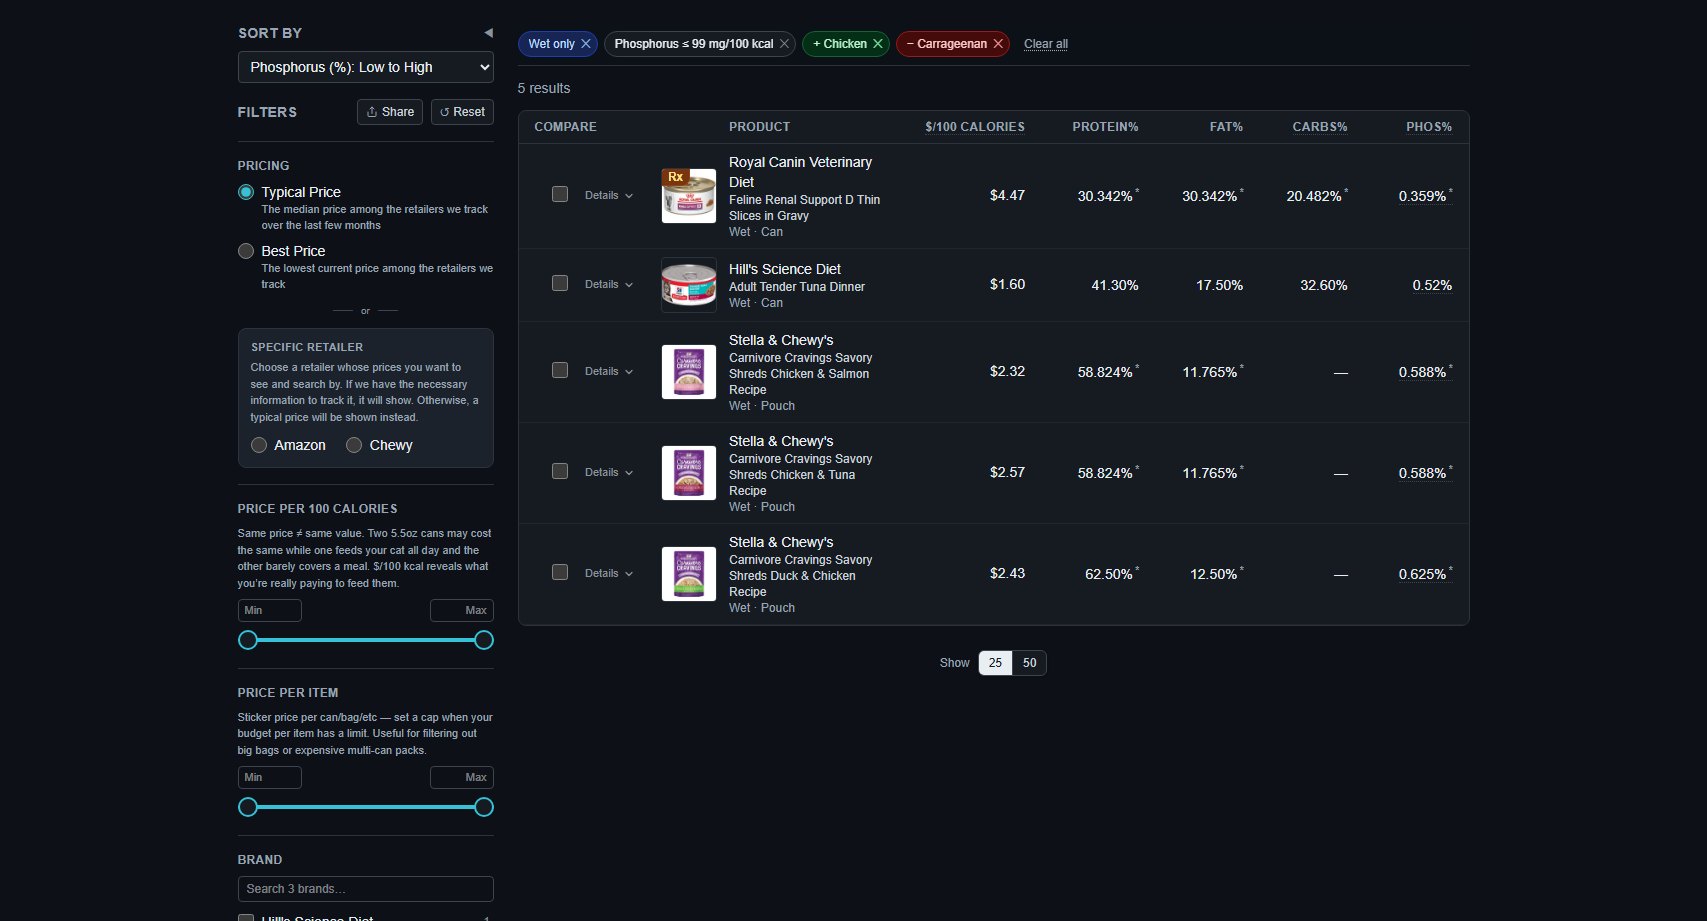Click Price Per 100 Calories left slider handle
This screenshot has width=1707, height=921.
(x=248, y=640)
